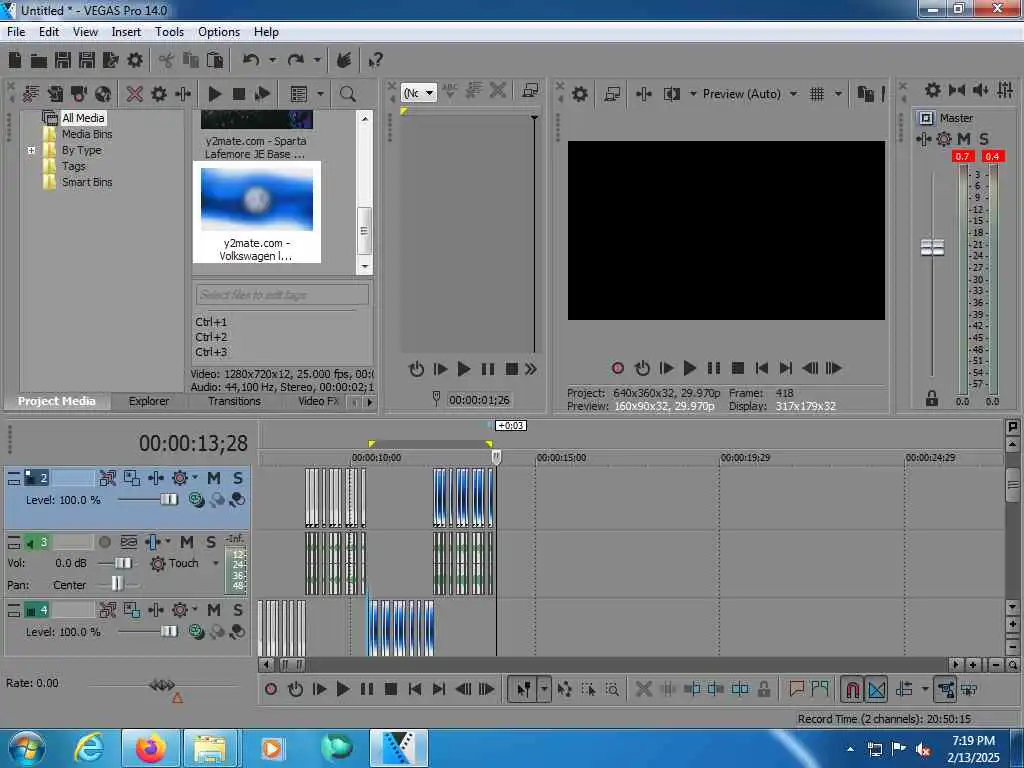The width and height of the screenshot is (1024, 768).
Task: Select y2mate.com Volkswagen media thumbnail
Action: tap(257, 212)
